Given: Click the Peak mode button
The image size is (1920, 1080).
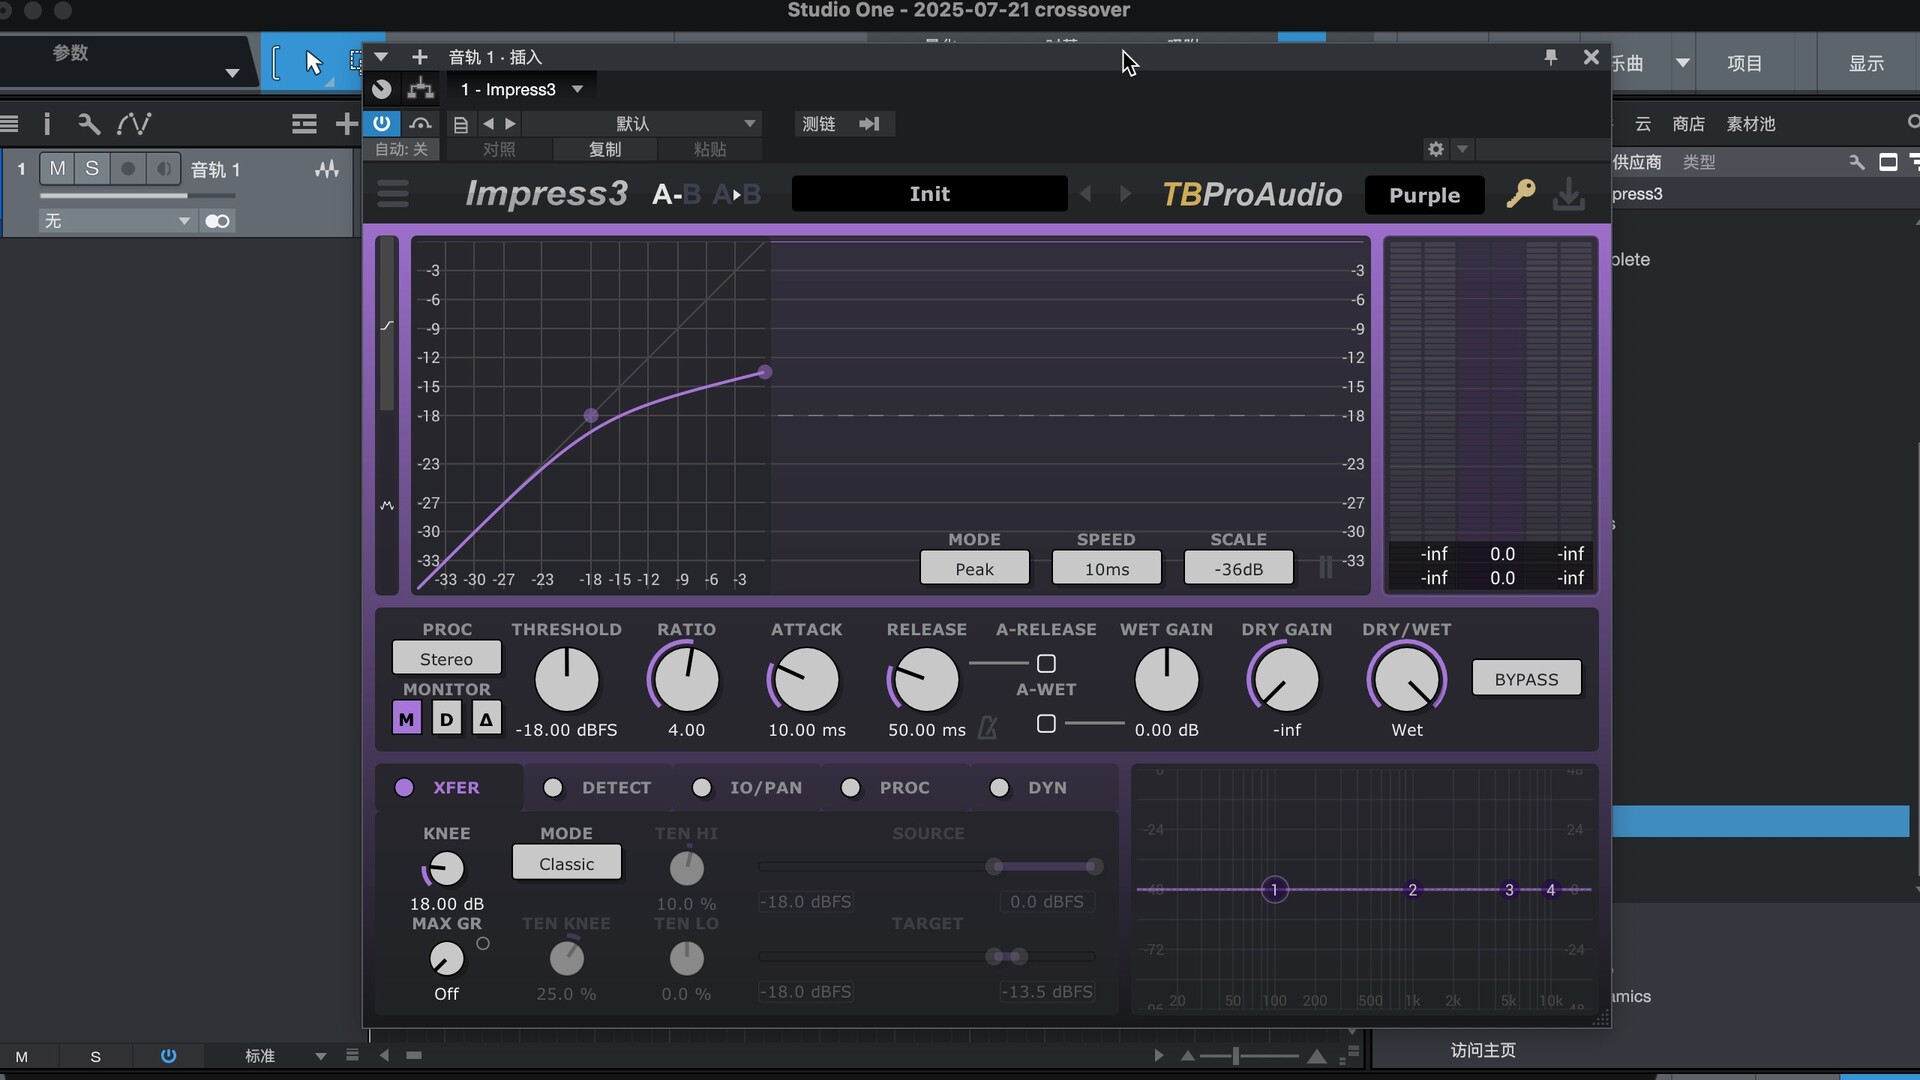Looking at the screenshot, I should pyautogui.click(x=974, y=568).
